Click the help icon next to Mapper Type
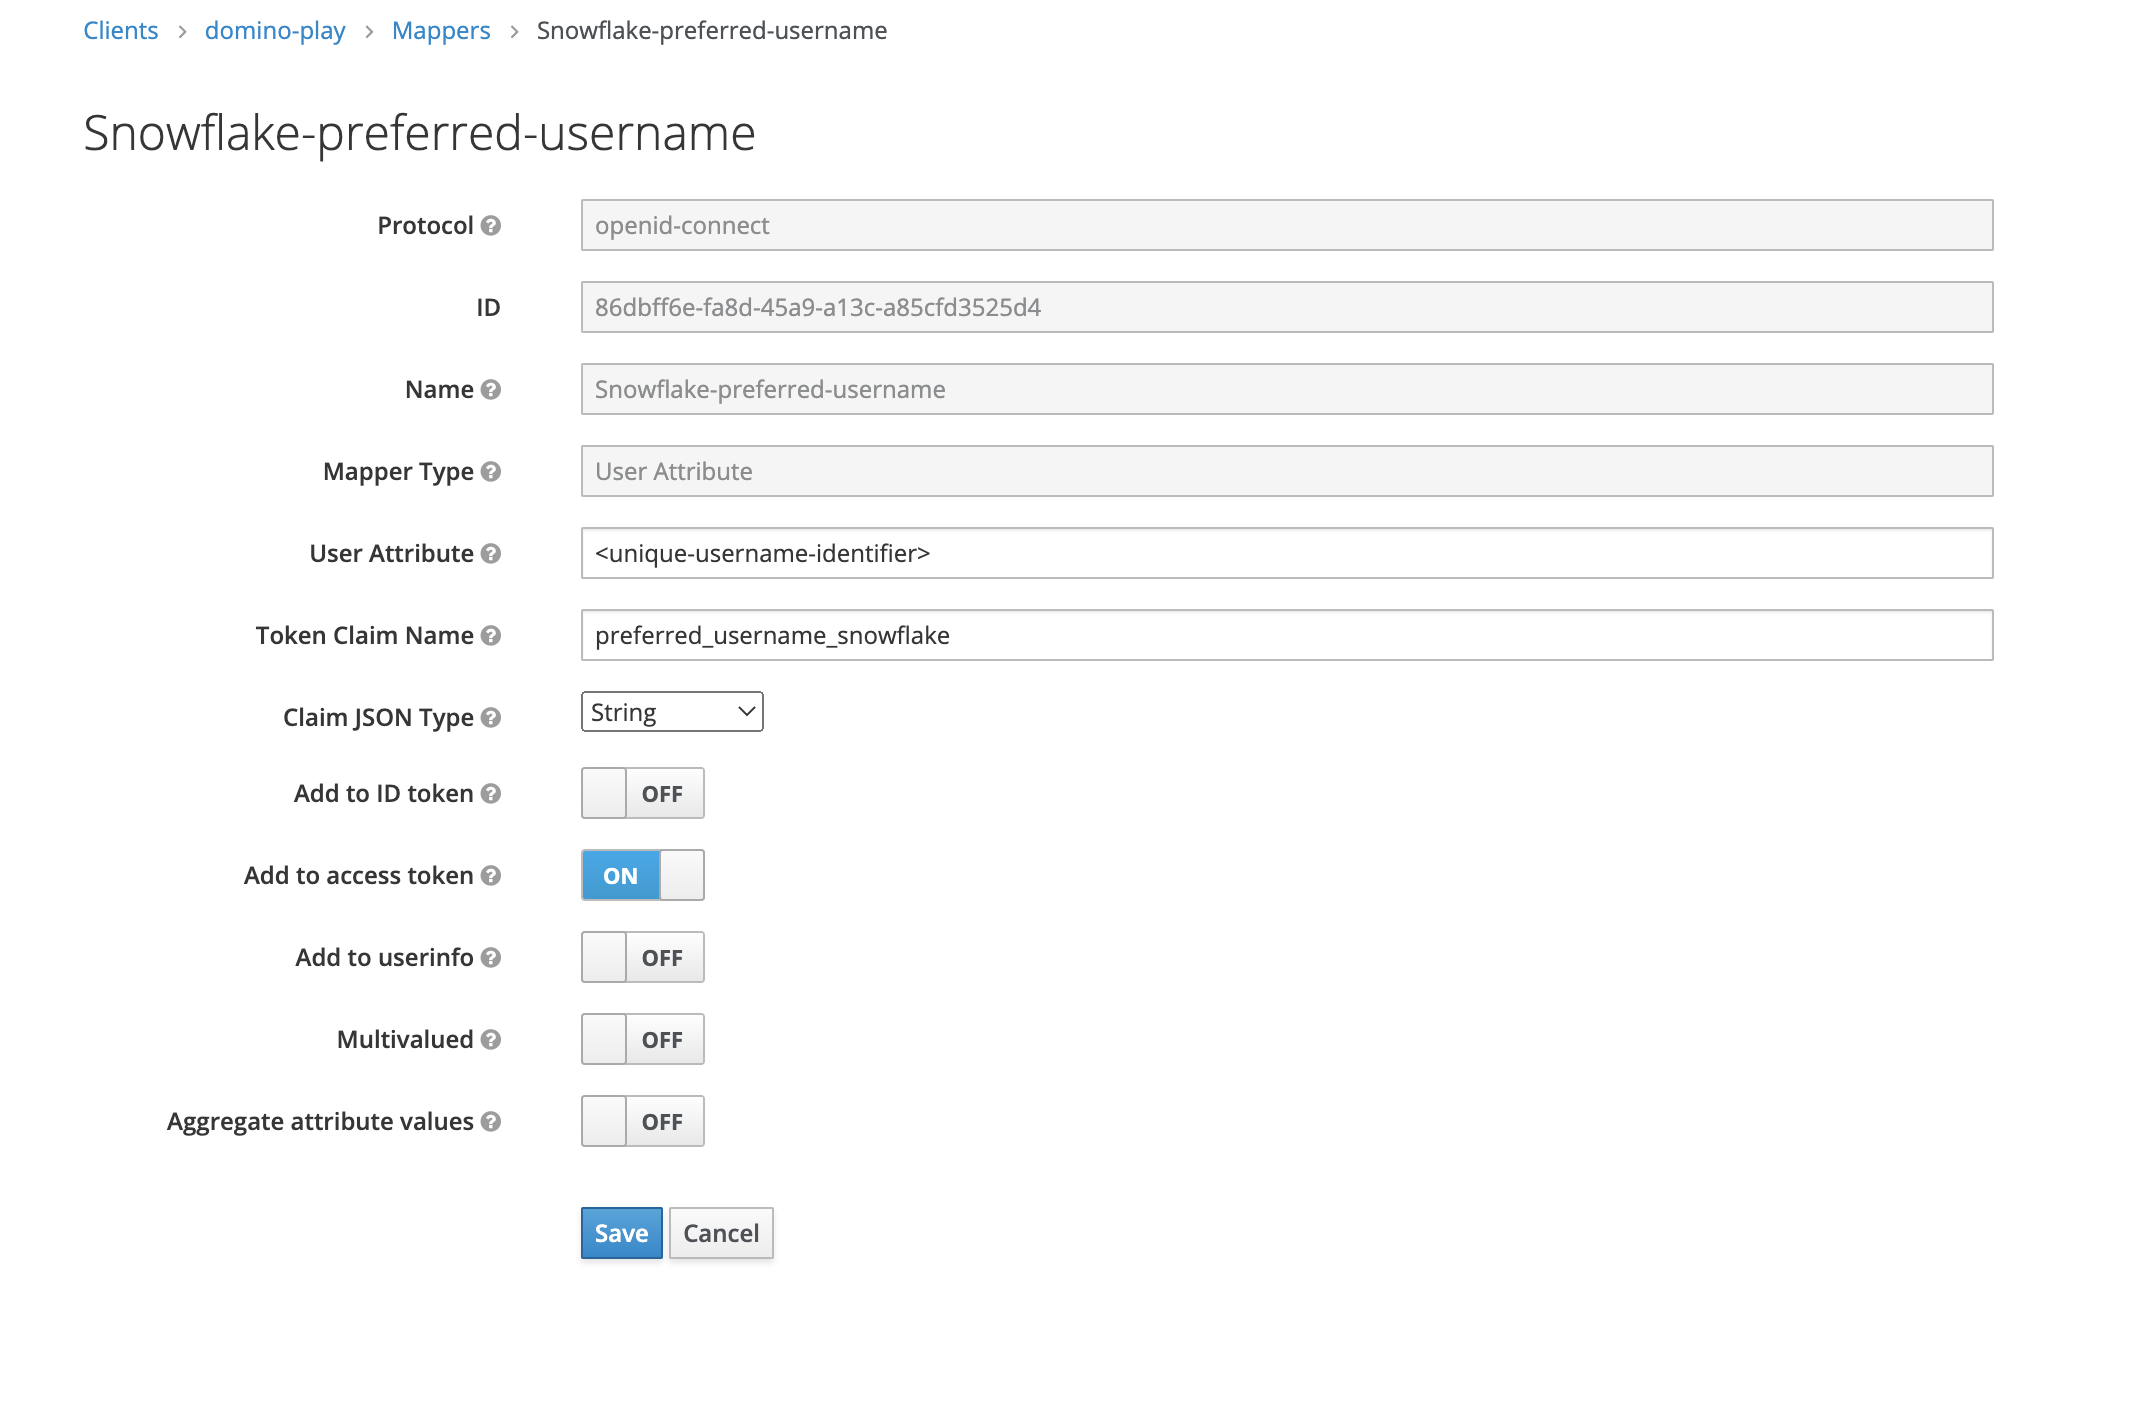 point(490,472)
